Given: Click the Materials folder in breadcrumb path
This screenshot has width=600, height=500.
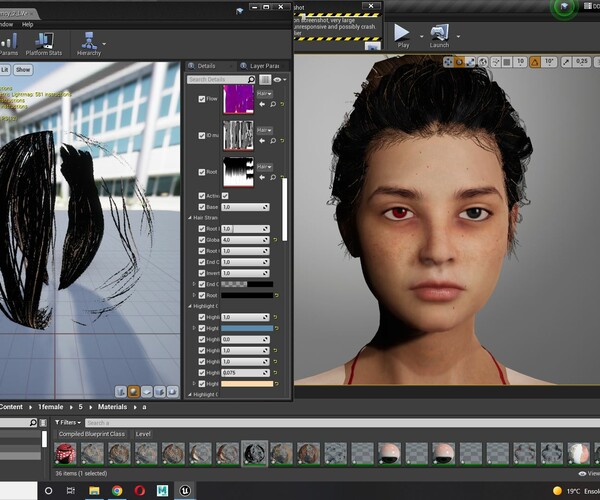Looking at the screenshot, I should tap(112, 407).
